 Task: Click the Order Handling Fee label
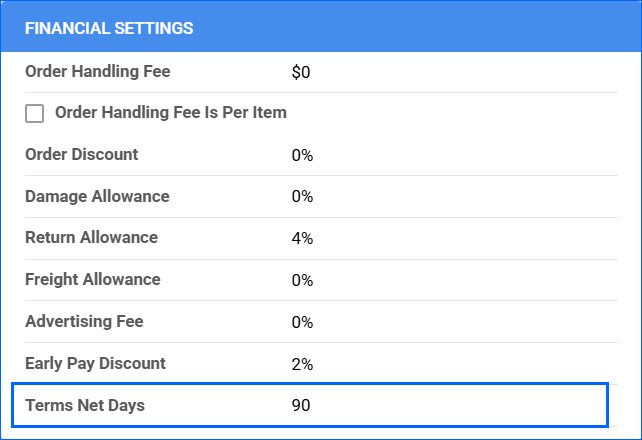(x=98, y=71)
